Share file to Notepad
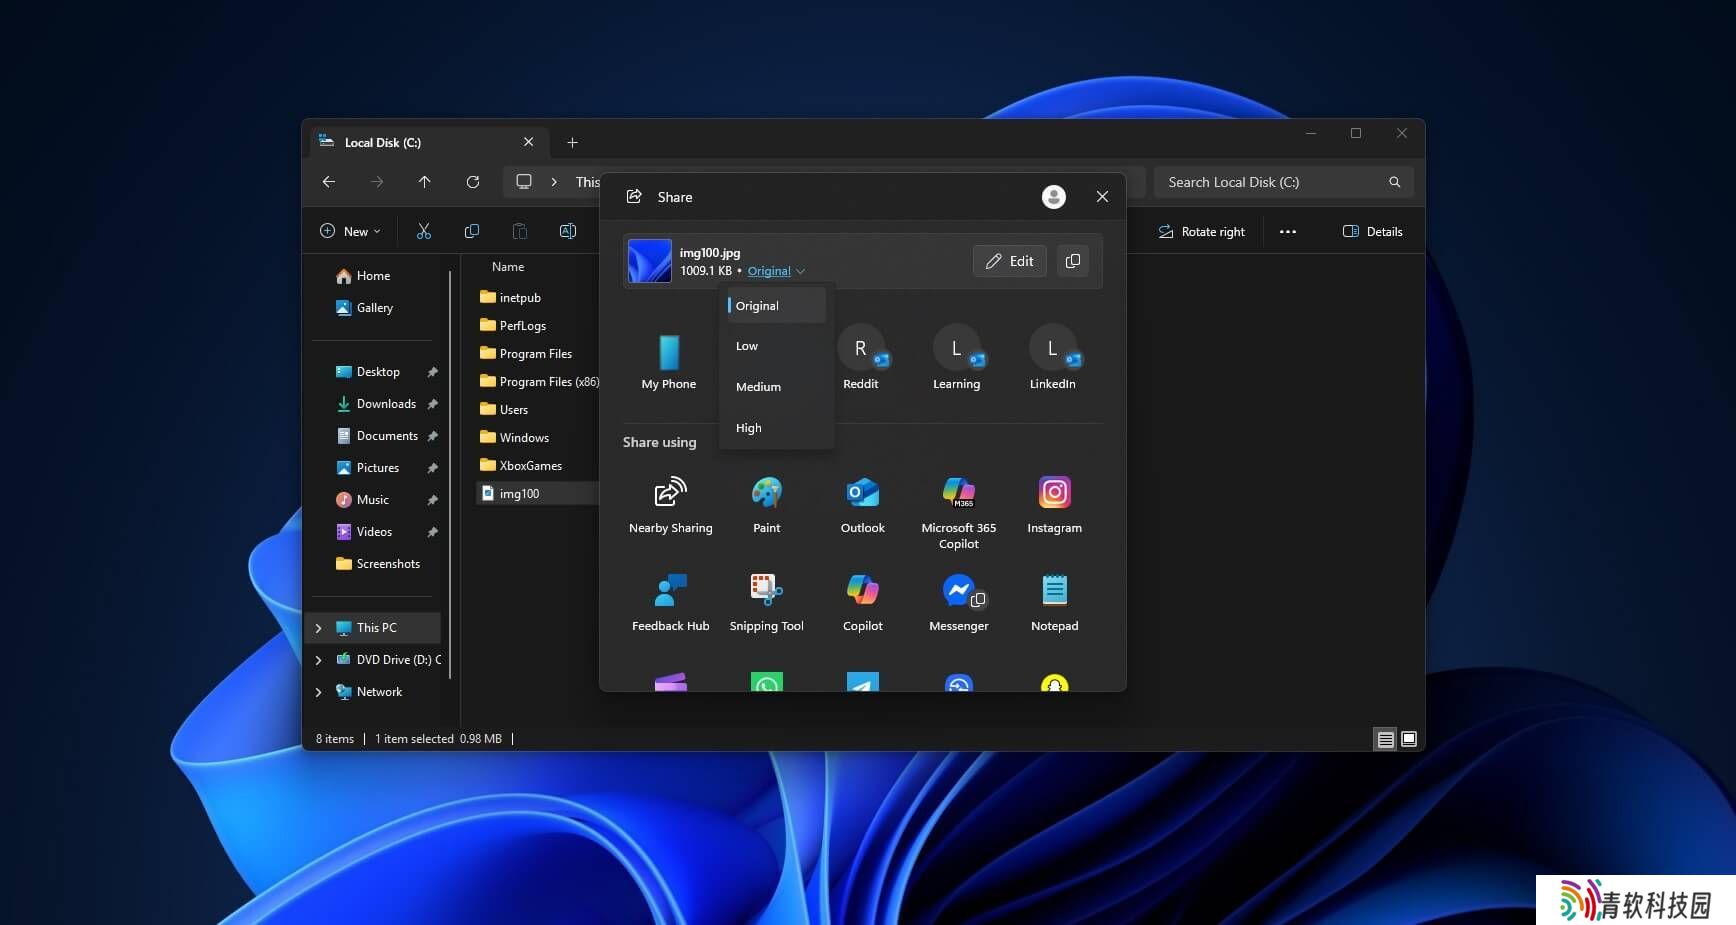The width and height of the screenshot is (1736, 925). pyautogui.click(x=1054, y=602)
